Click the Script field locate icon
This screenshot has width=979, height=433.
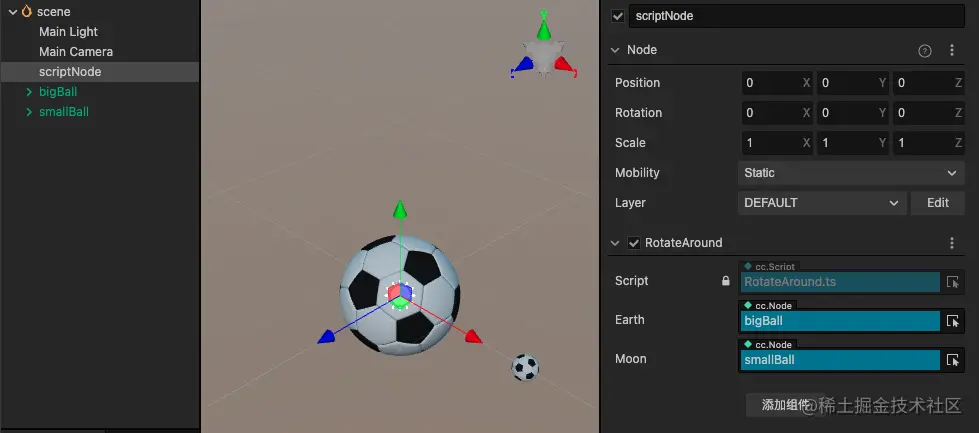953,282
